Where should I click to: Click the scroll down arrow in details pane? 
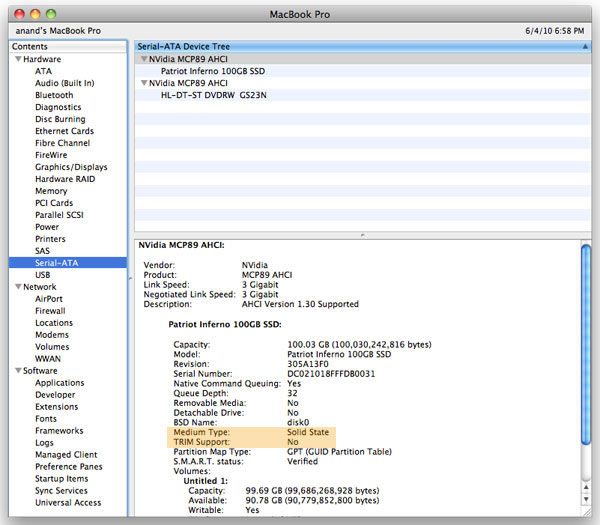coord(586,499)
